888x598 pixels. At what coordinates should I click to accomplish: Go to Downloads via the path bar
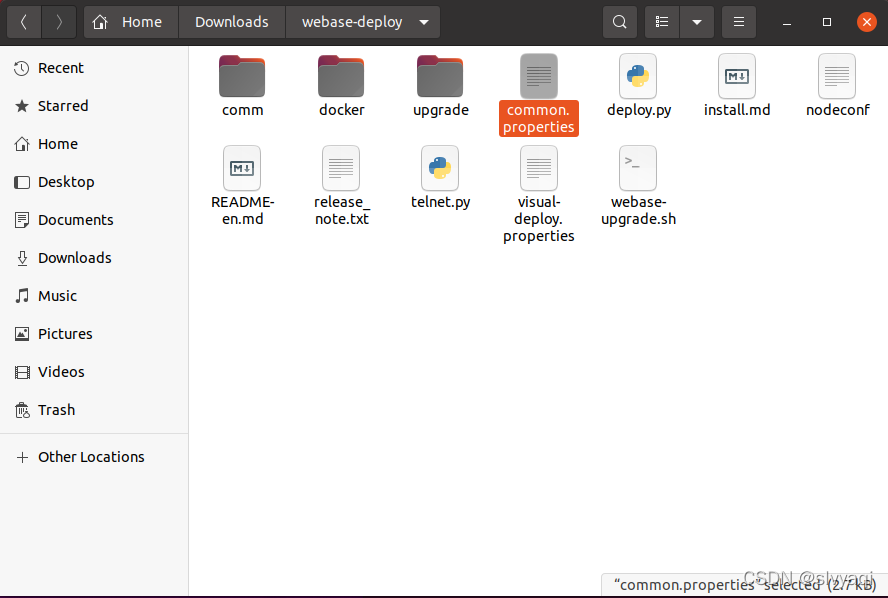231,21
